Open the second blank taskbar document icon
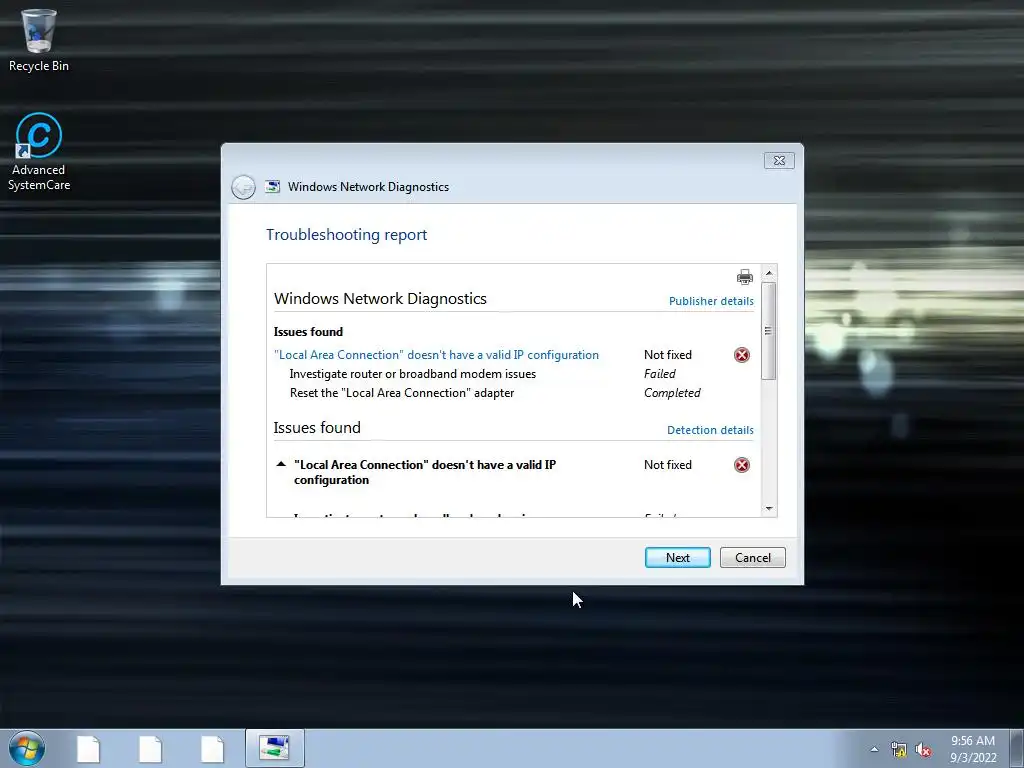 150,749
